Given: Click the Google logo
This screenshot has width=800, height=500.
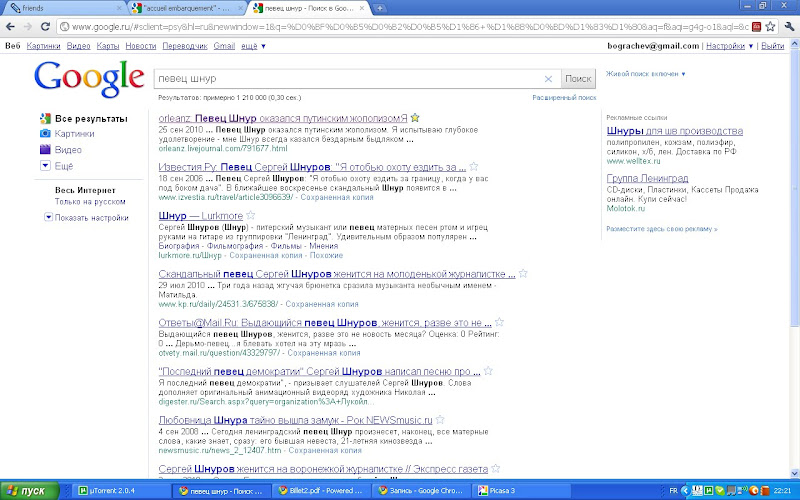Looking at the screenshot, I should [x=89, y=79].
